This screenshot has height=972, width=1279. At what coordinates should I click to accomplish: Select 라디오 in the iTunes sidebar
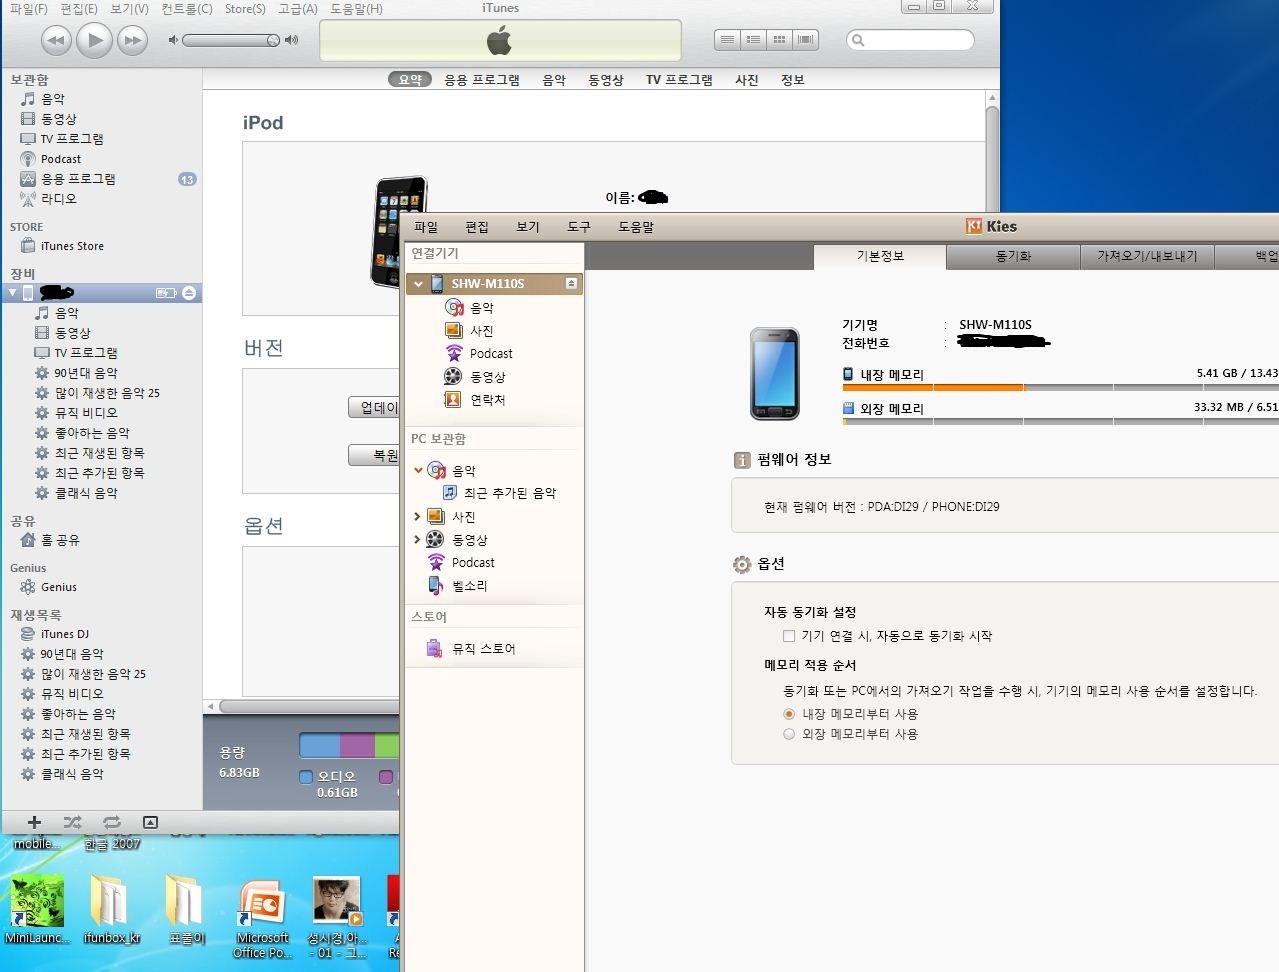tap(58, 199)
